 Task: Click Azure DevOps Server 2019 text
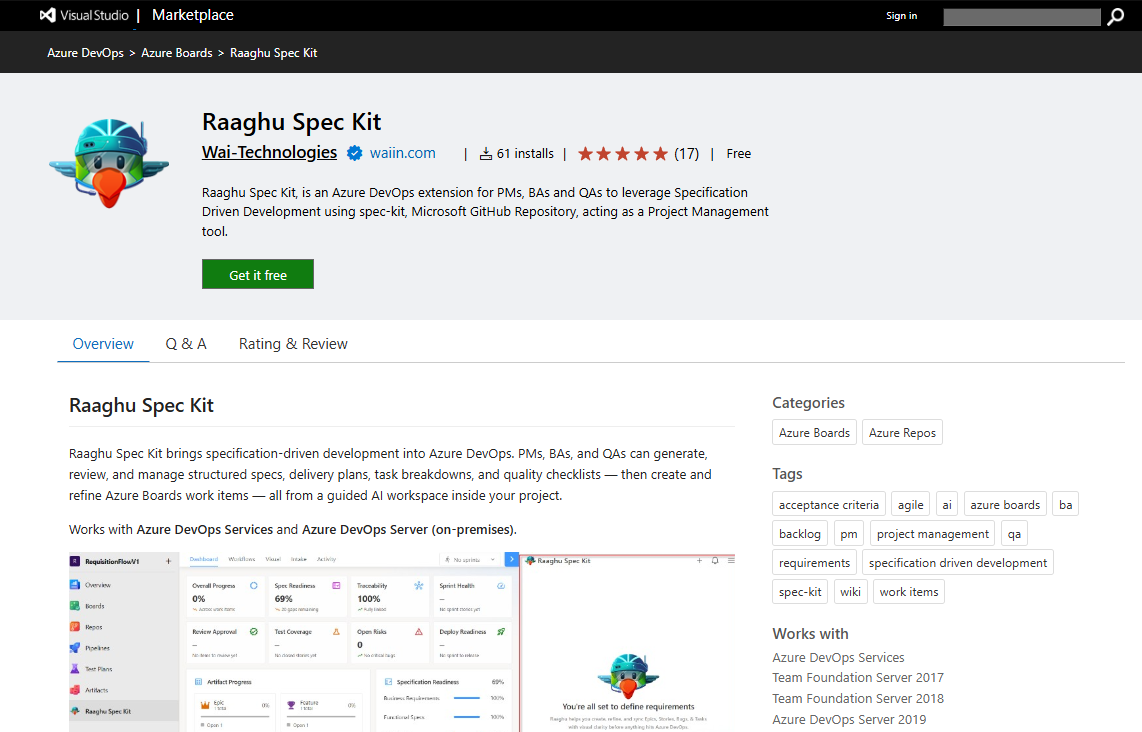click(849, 720)
